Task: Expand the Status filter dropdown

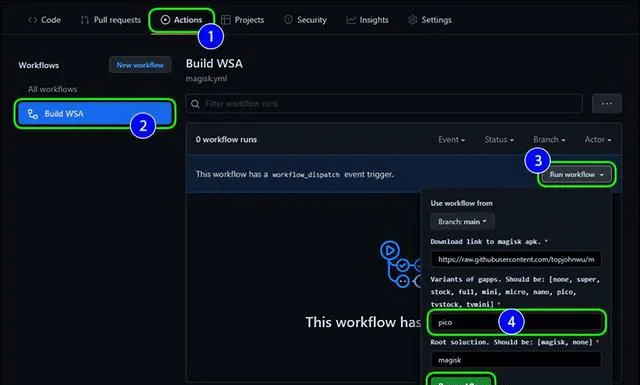Action: tap(499, 140)
